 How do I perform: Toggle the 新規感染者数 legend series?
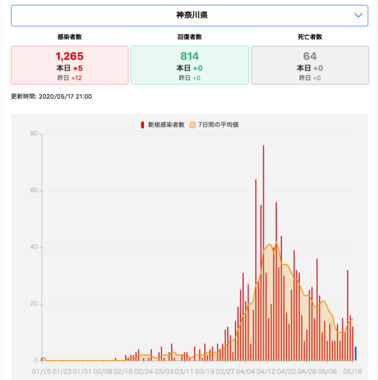tap(162, 125)
